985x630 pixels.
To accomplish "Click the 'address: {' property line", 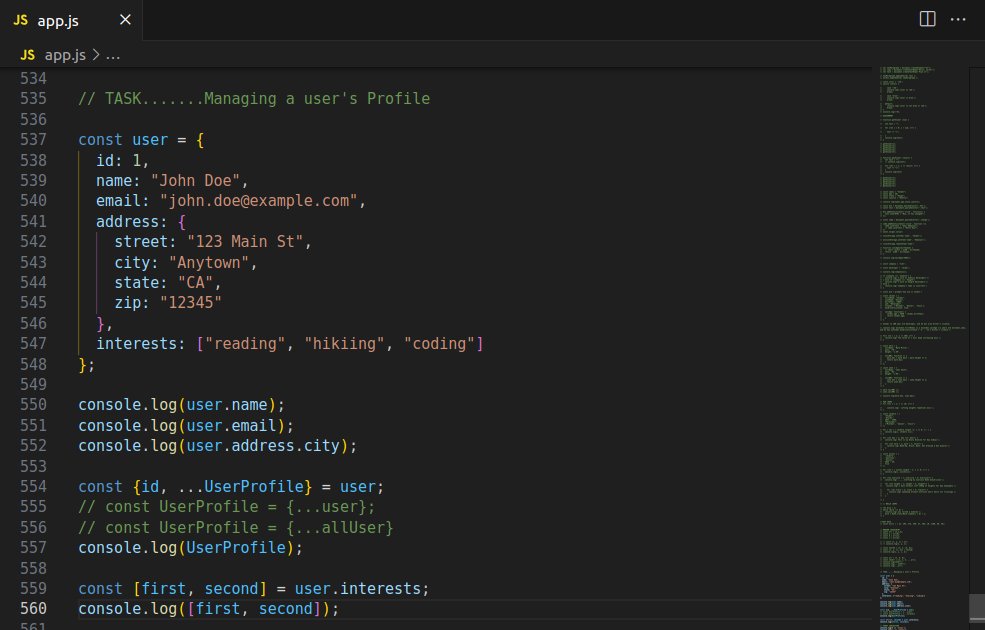I will click(141, 221).
